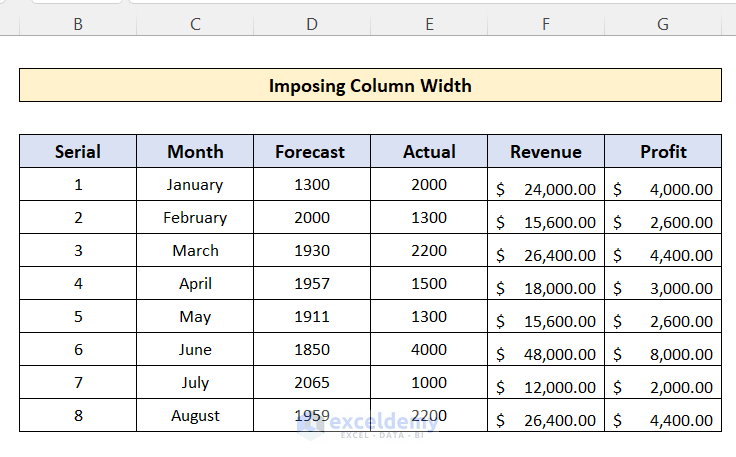Click the Actual cell showing 4000
The image size is (736, 457).
(x=429, y=349)
